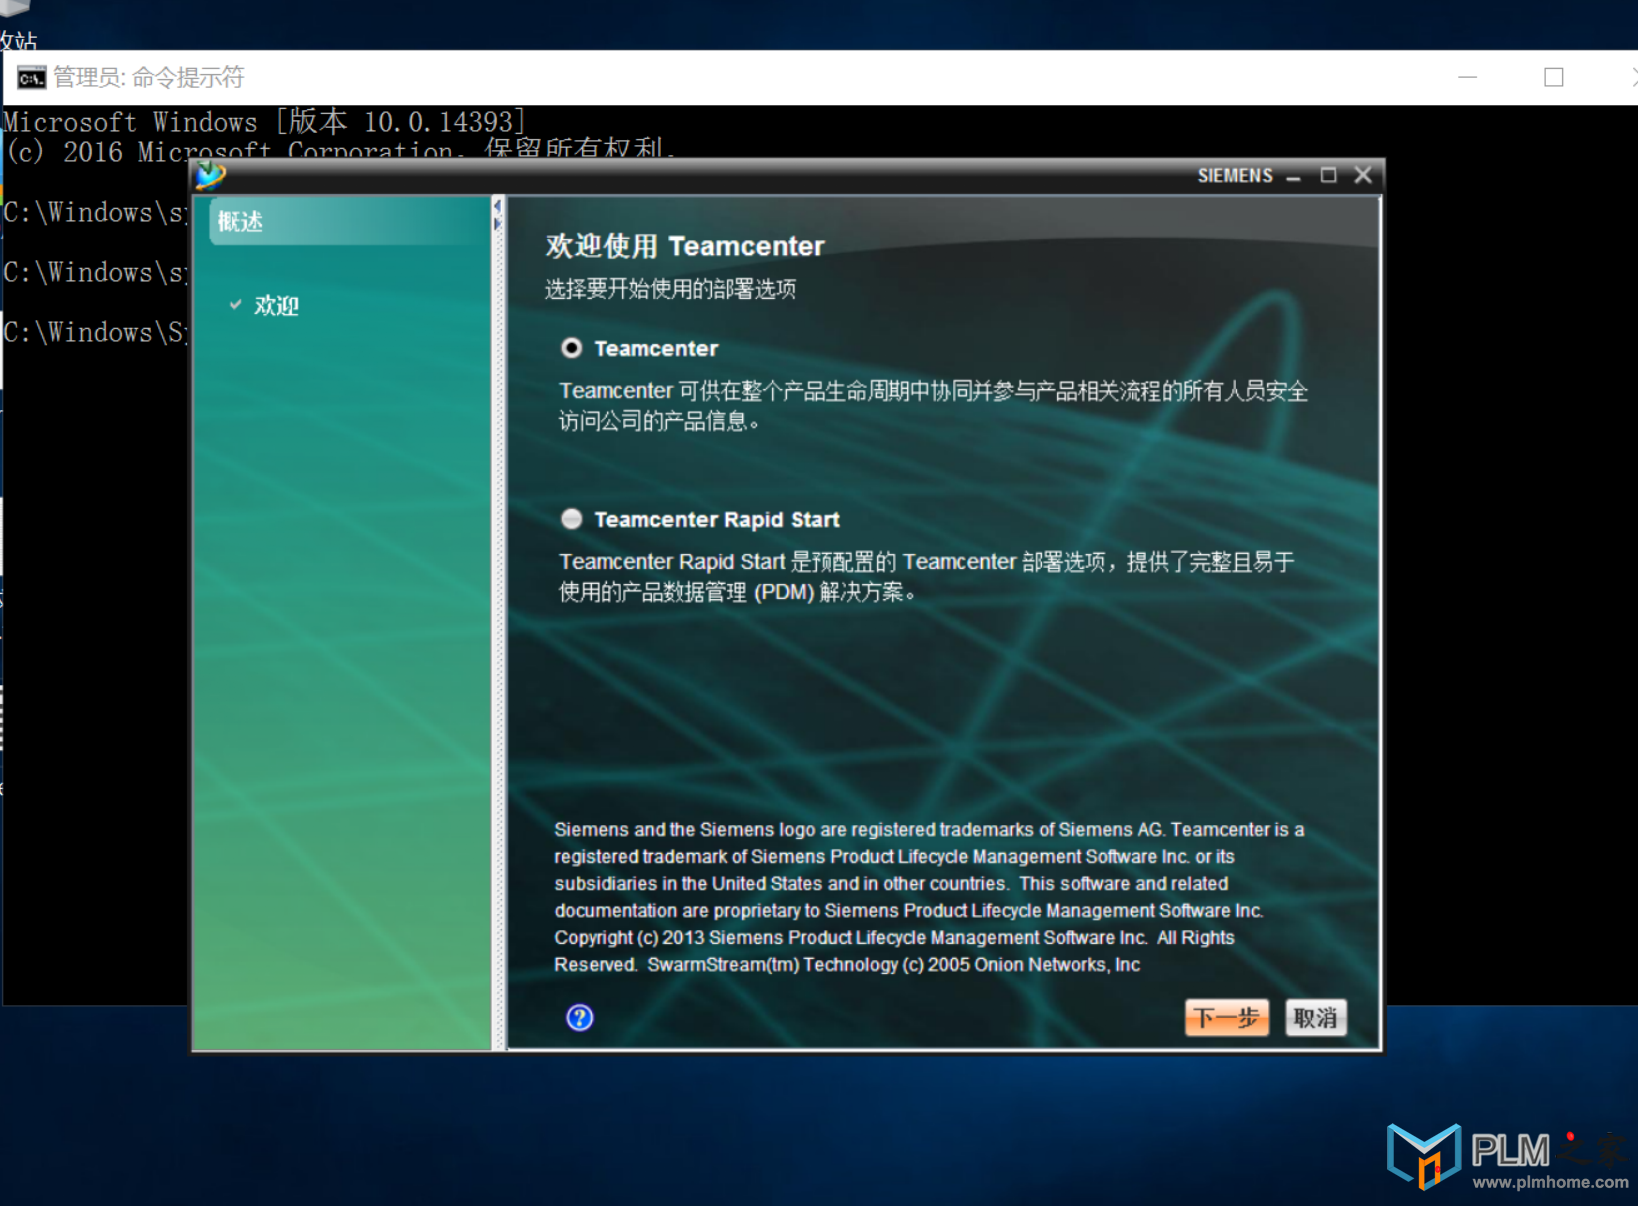Open the blue help question-mark icon
This screenshot has width=1638, height=1206.
580,1018
